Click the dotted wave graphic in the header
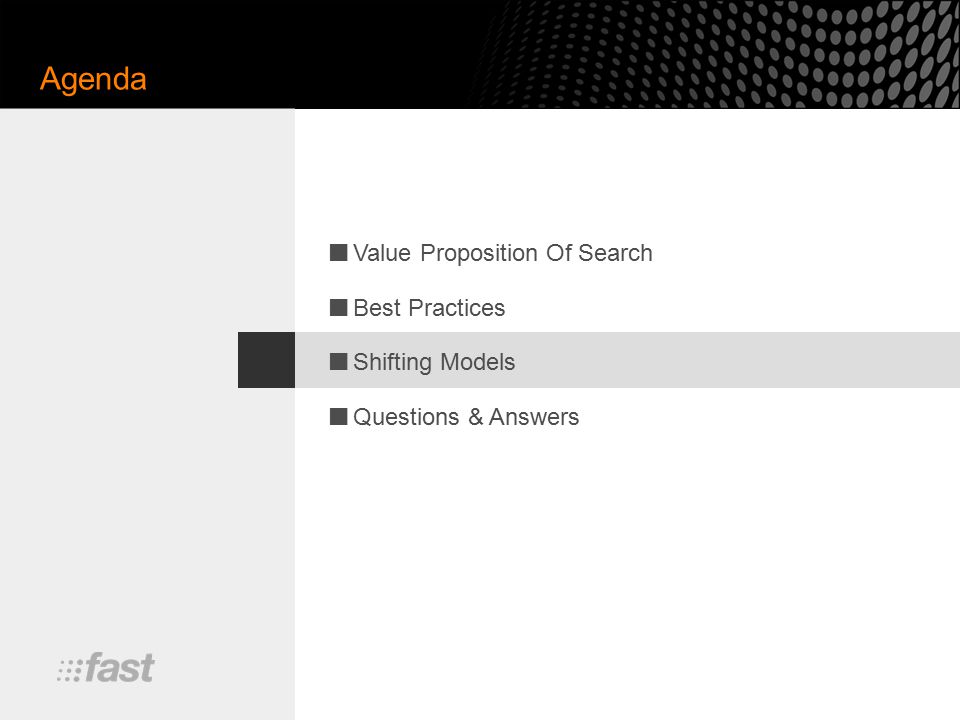Screen dimensions: 960x720 click(x=713, y=54)
